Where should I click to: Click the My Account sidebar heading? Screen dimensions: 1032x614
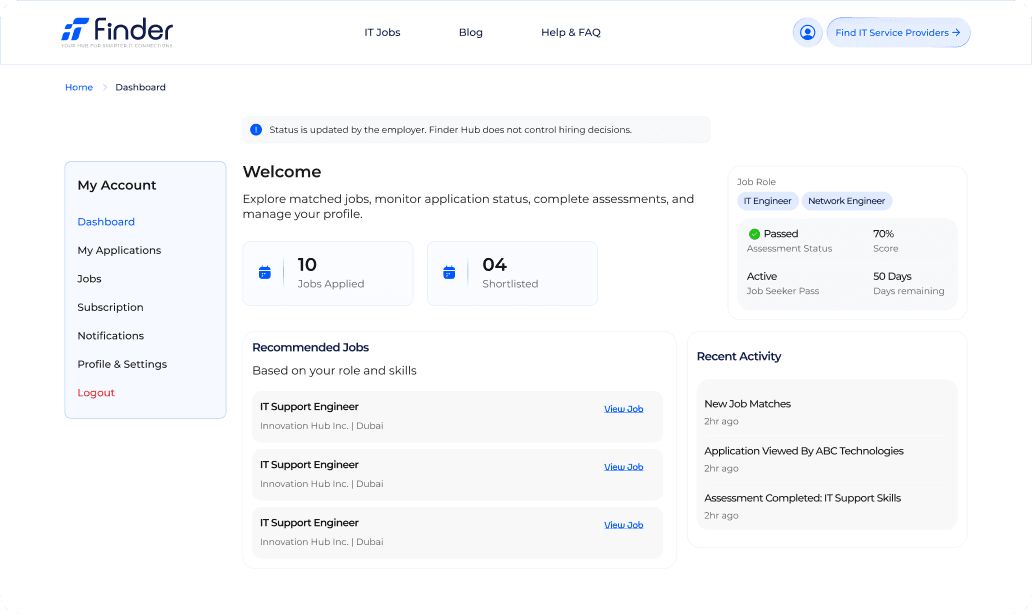tap(117, 185)
